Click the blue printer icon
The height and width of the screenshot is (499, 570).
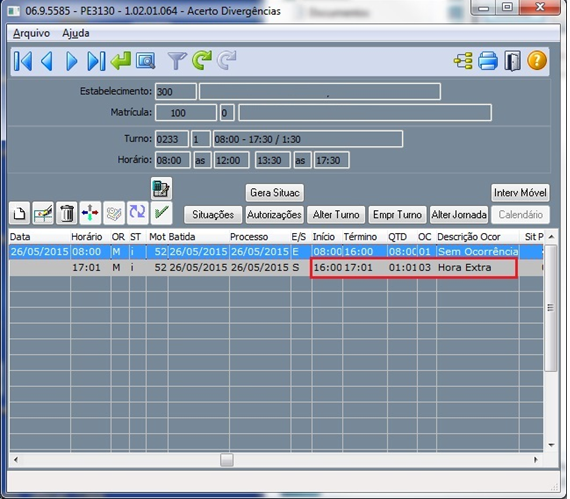(487, 61)
